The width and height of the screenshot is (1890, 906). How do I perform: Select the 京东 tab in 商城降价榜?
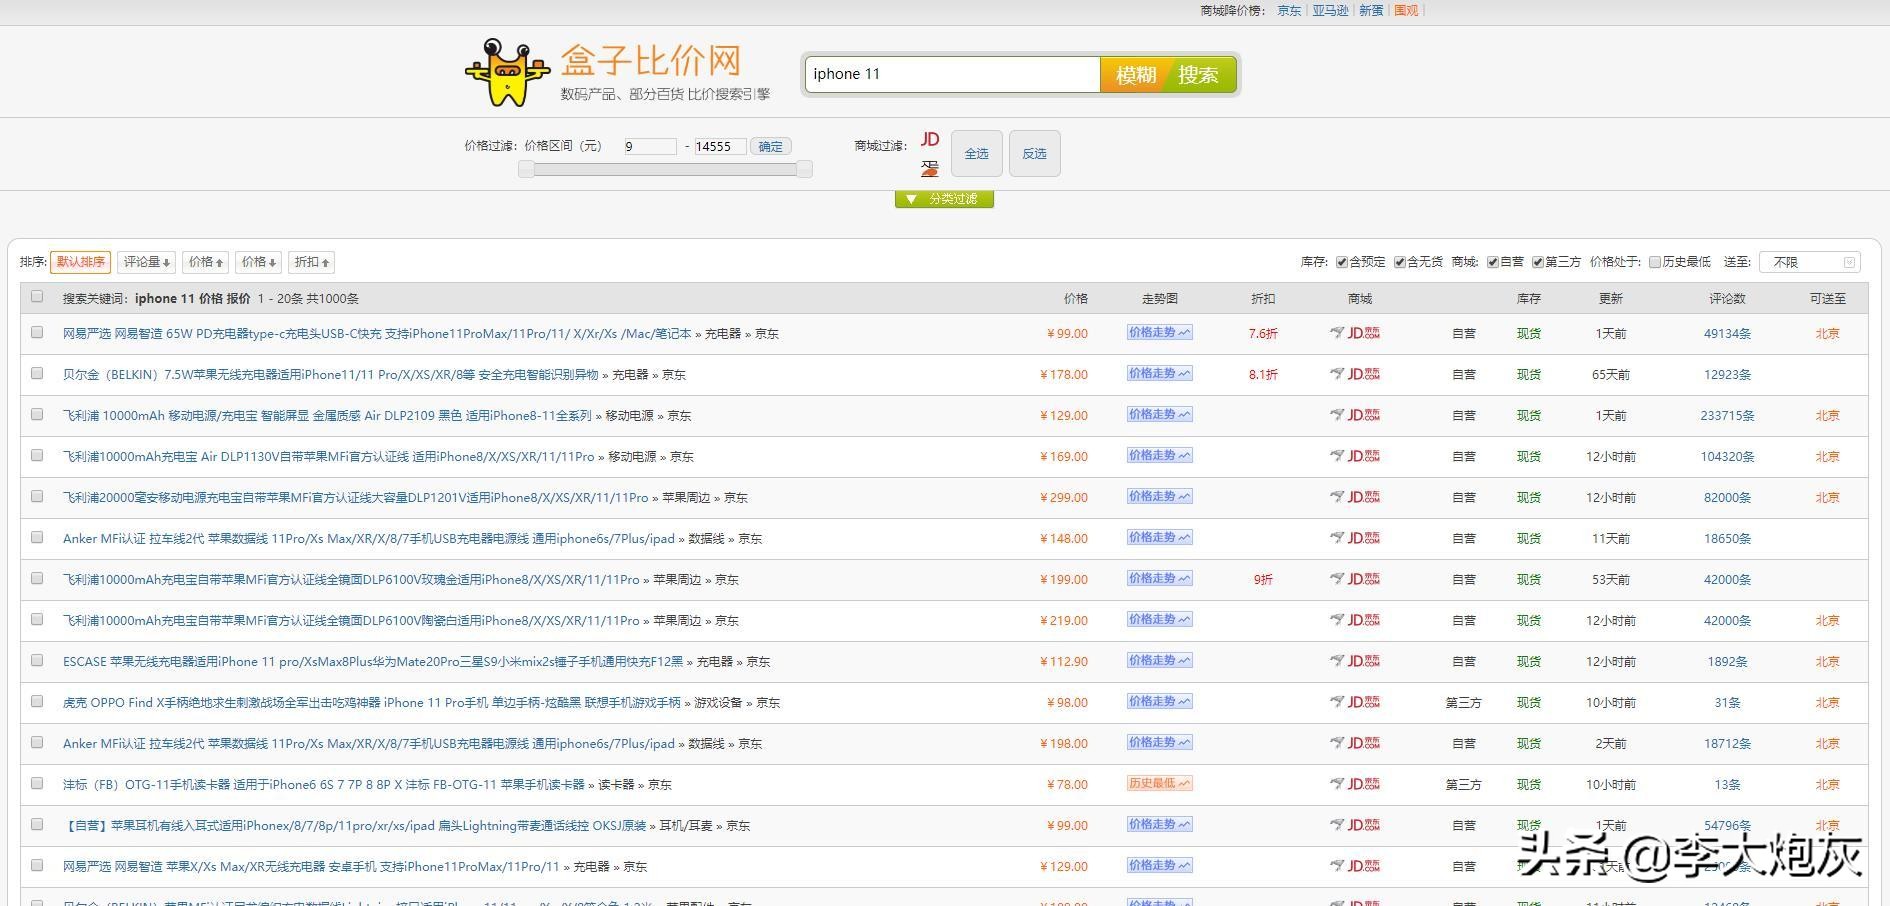(1288, 11)
